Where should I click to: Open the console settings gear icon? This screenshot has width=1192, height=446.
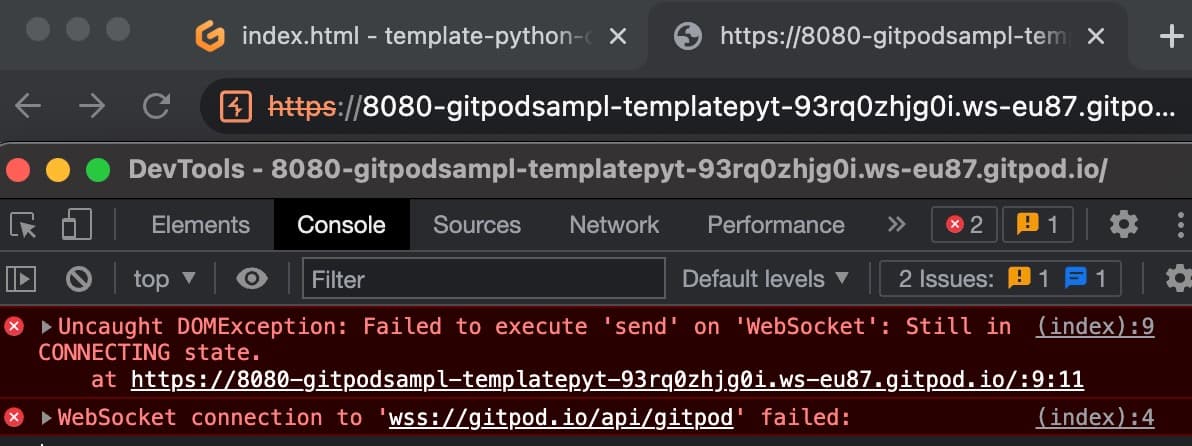(x=1179, y=279)
